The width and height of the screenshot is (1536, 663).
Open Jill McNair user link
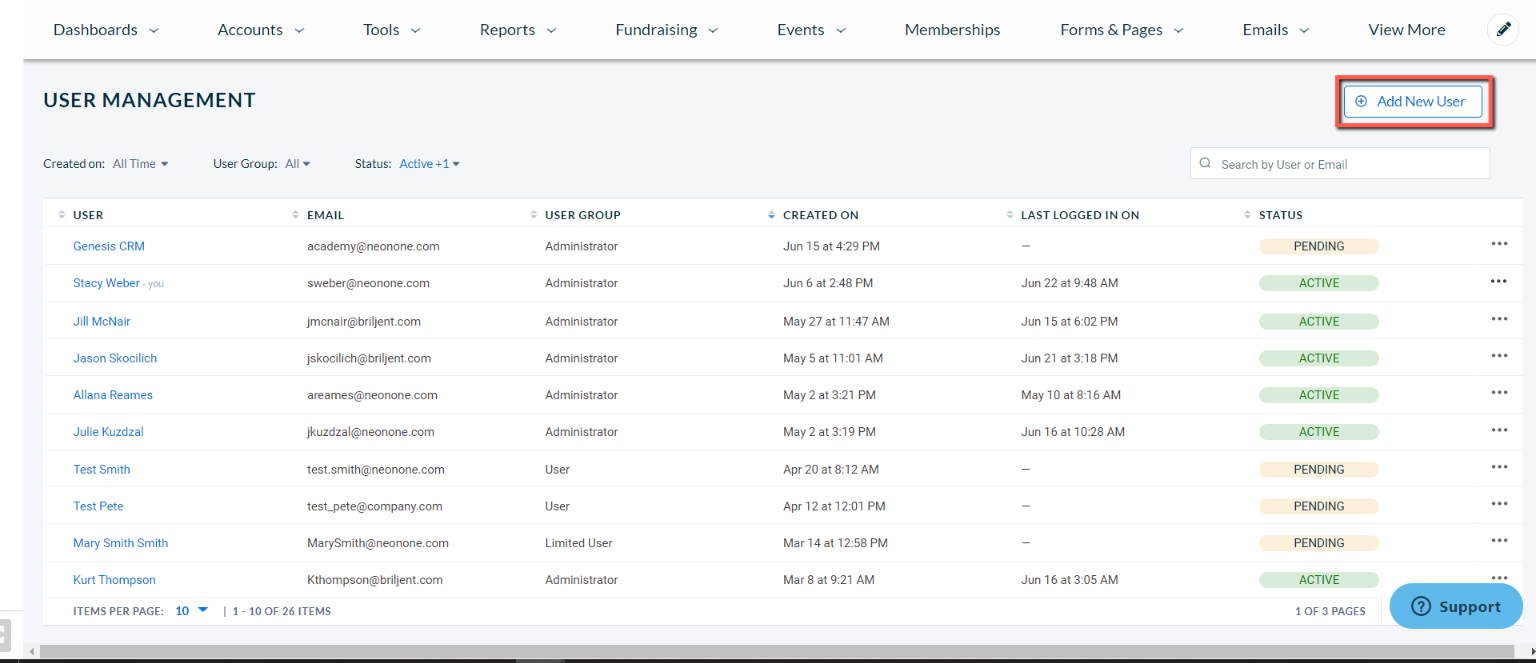coord(102,321)
